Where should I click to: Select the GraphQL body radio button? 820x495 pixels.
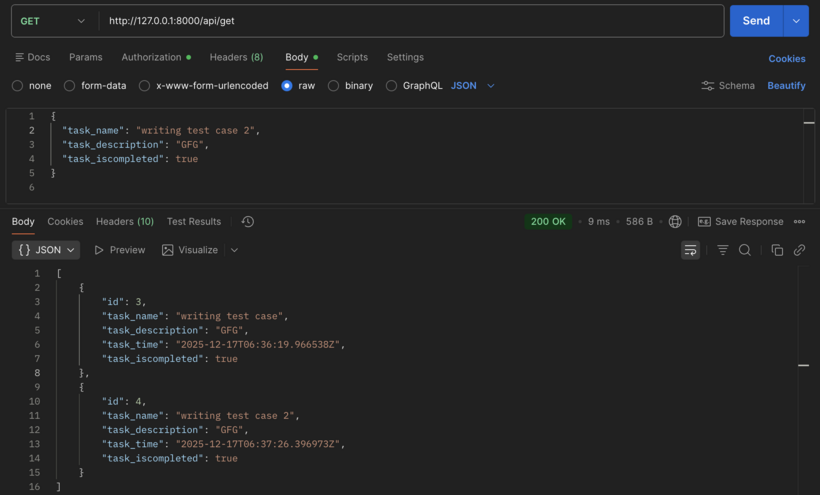[x=392, y=86]
